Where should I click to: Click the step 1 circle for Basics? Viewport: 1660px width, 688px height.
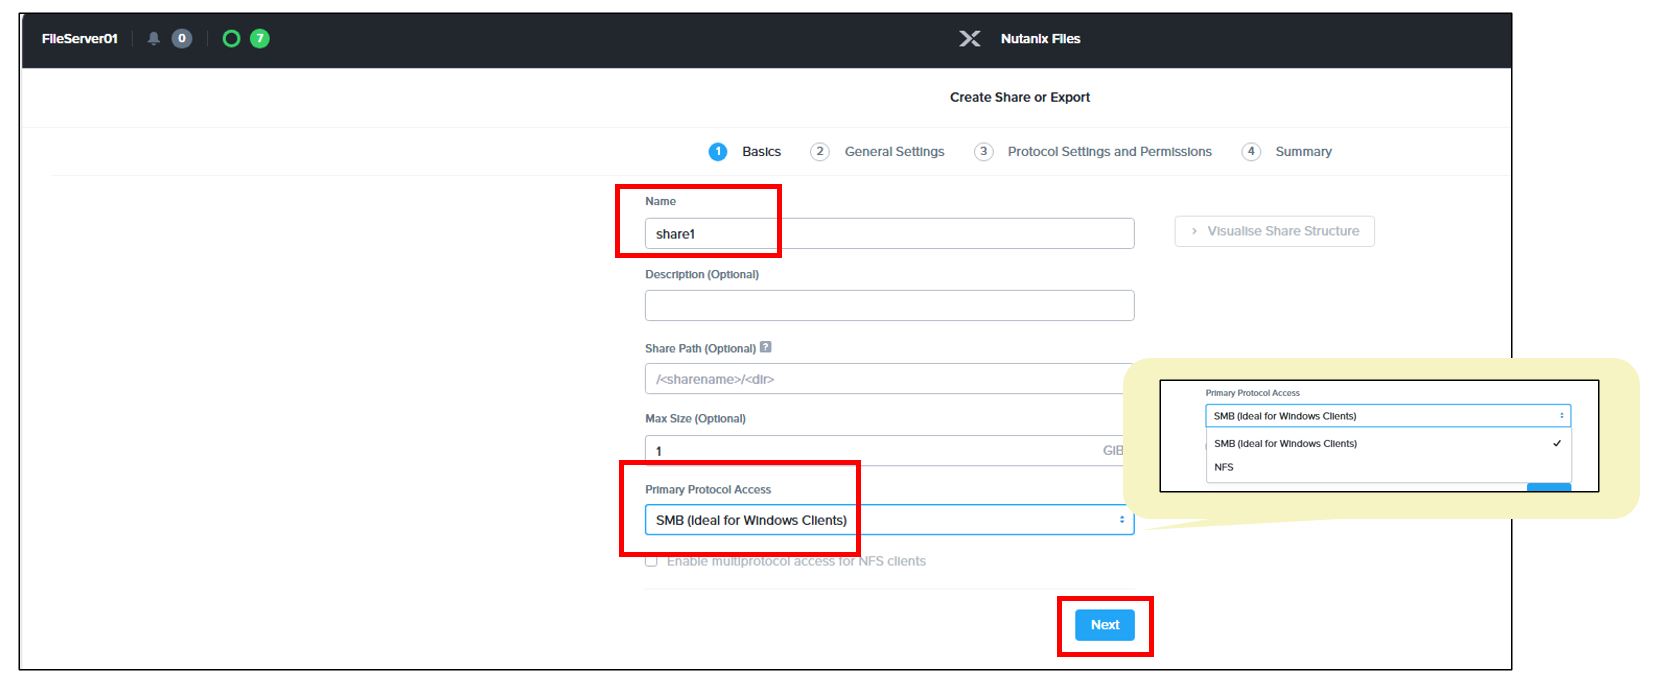pyautogui.click(x=718, y=152)
